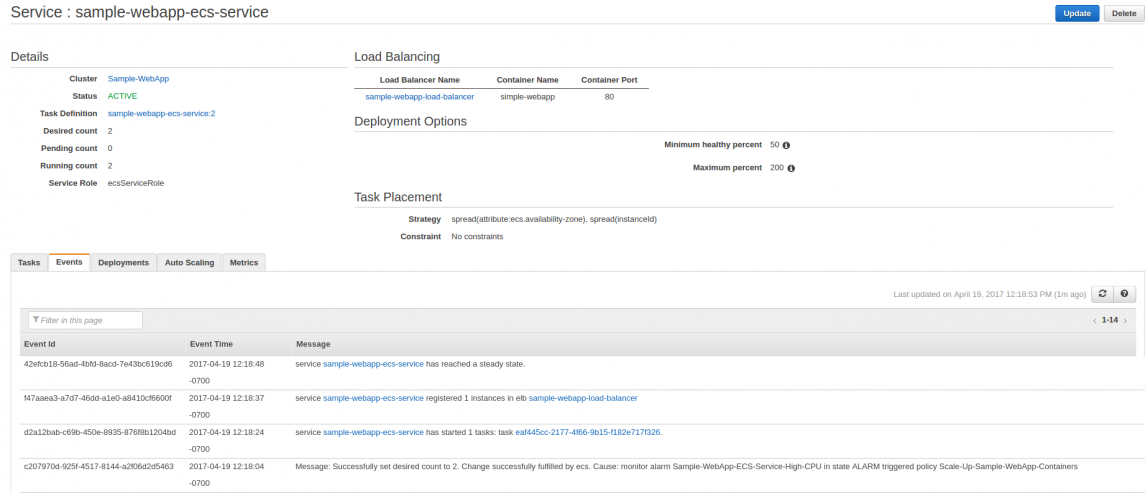Select event id c207970d-925f-4517-8144-a2f06d2d5463
This screenshot has width=1145, height=494.
point(99,466)
